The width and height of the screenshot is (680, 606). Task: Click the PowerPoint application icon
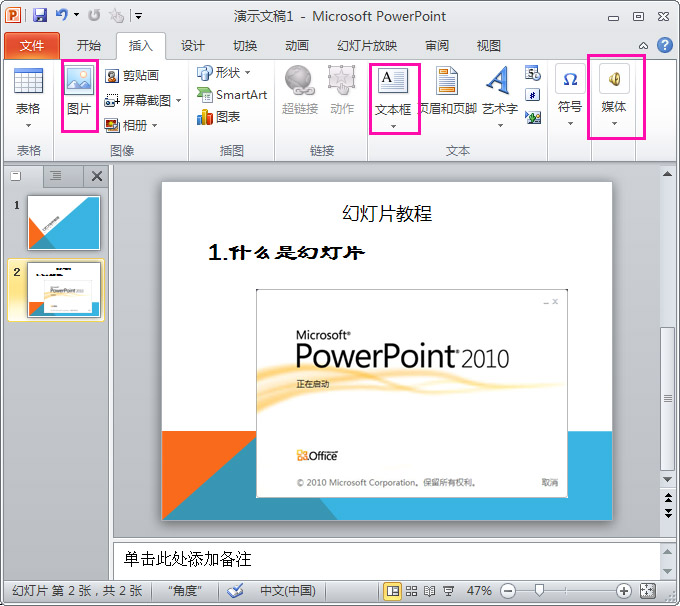pos(13,16)
